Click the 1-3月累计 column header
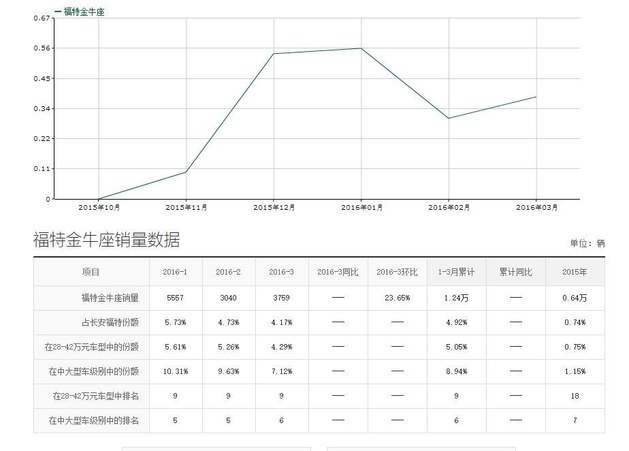This screenshot has height=451, width=629. pos(456,272)
